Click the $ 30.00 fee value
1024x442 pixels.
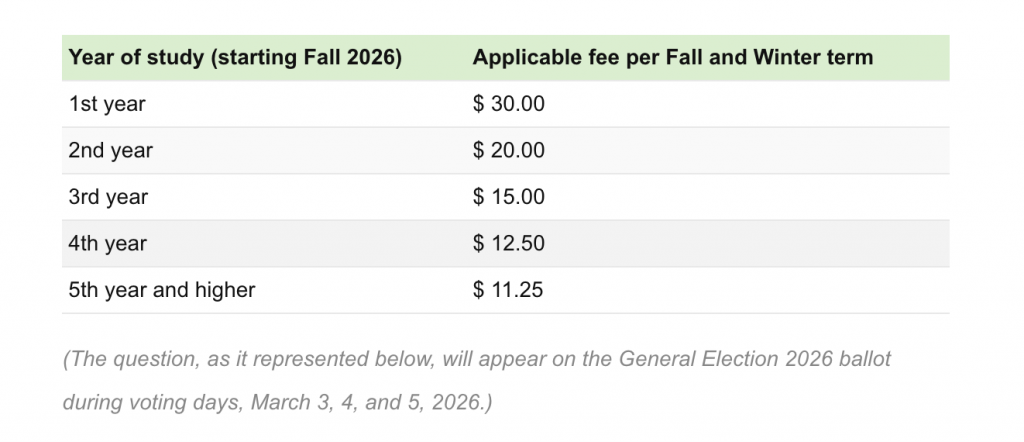pos(509,104)
